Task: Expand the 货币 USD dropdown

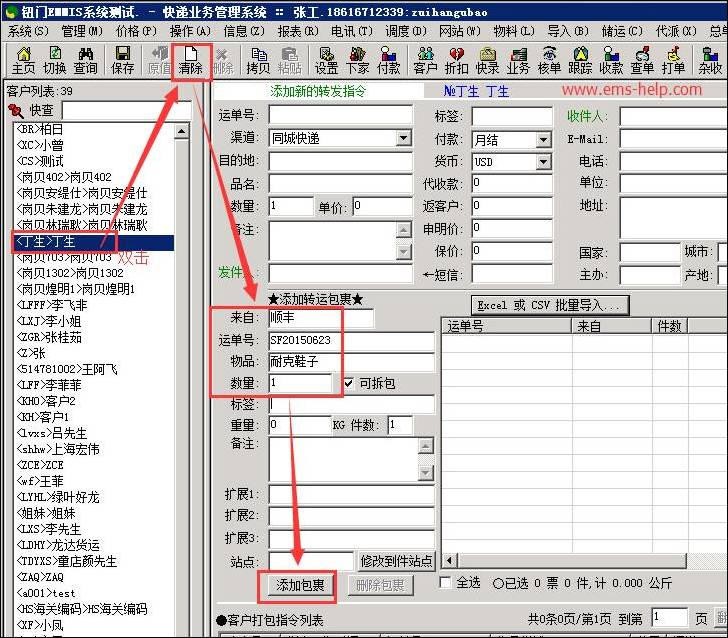Action: (543, 162)
